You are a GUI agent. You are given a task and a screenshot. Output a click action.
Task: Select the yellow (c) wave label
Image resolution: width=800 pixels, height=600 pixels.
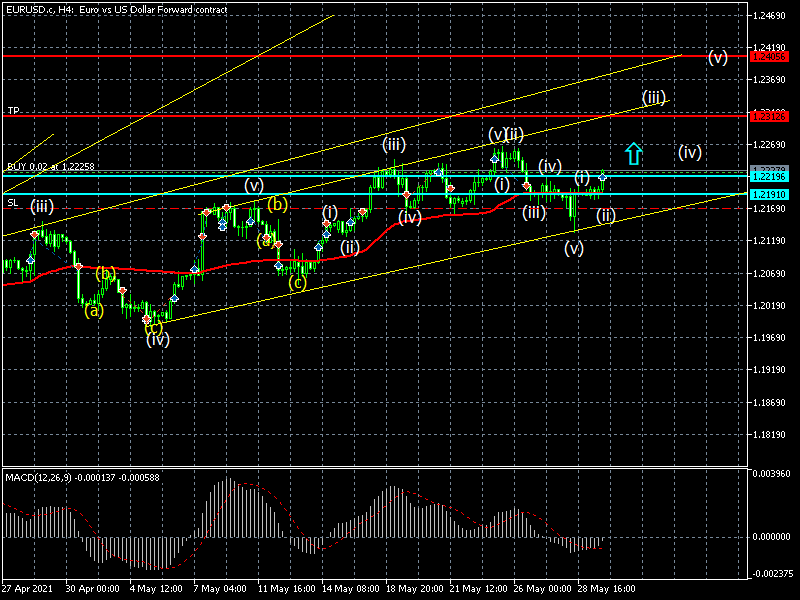[297, 282]
